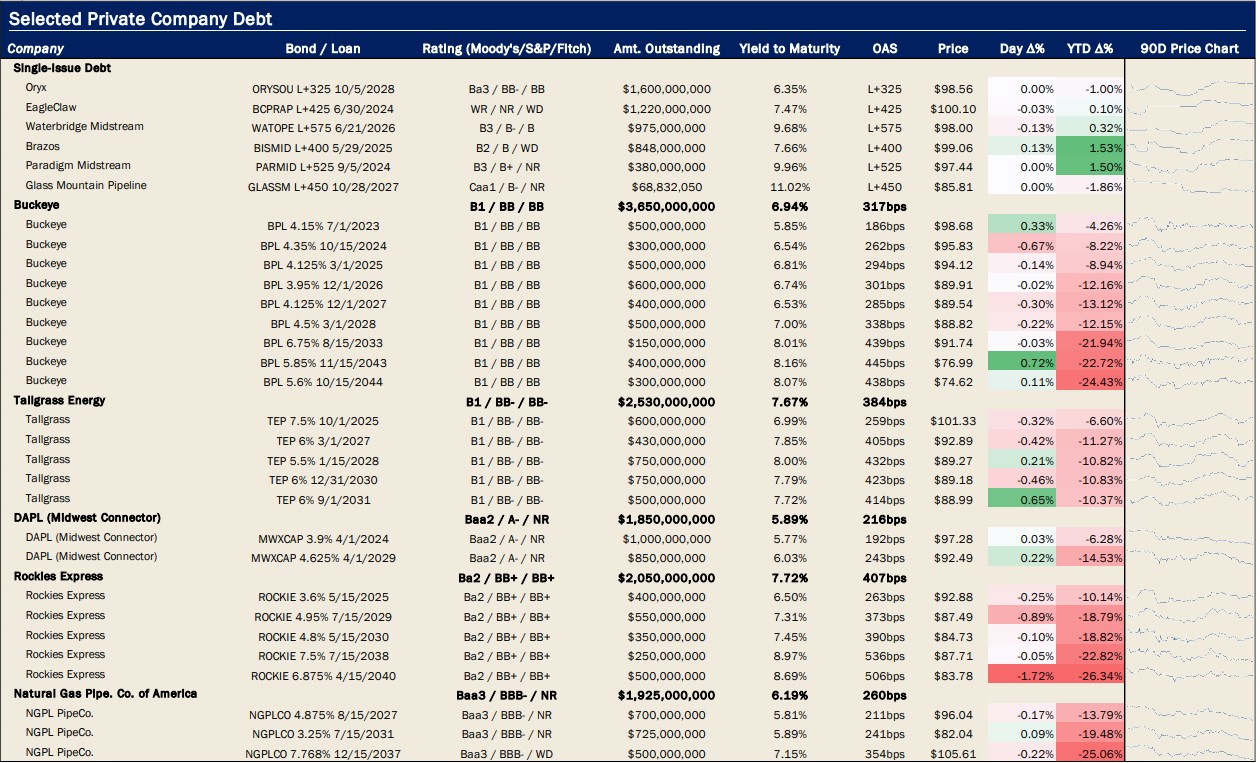Select bond 'WATOPE L+575 6/21/2026'

point(323,128)
